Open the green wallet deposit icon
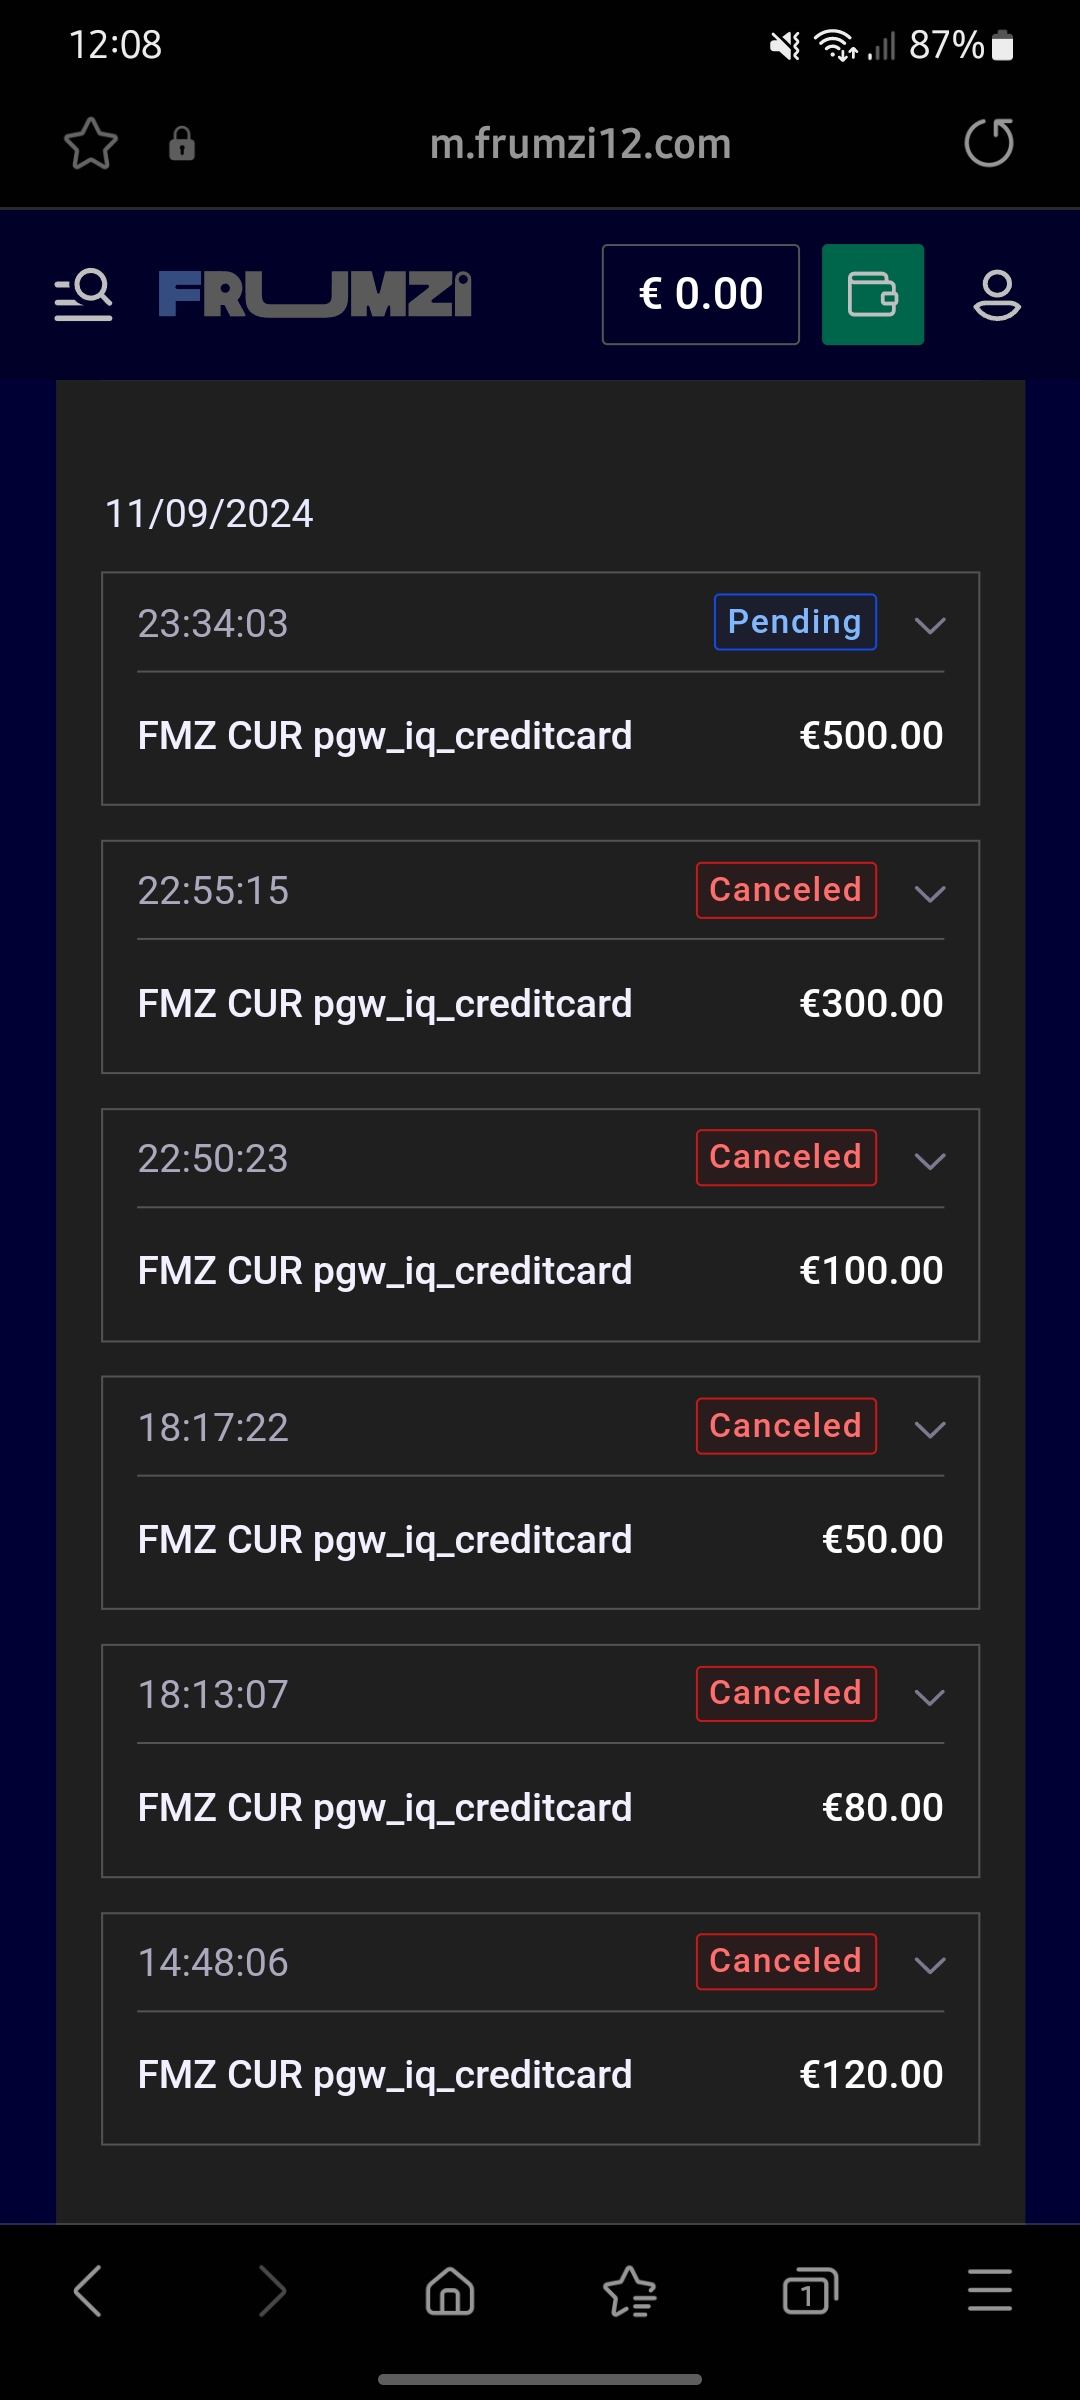1080x2400 pixels. [872, 295]
